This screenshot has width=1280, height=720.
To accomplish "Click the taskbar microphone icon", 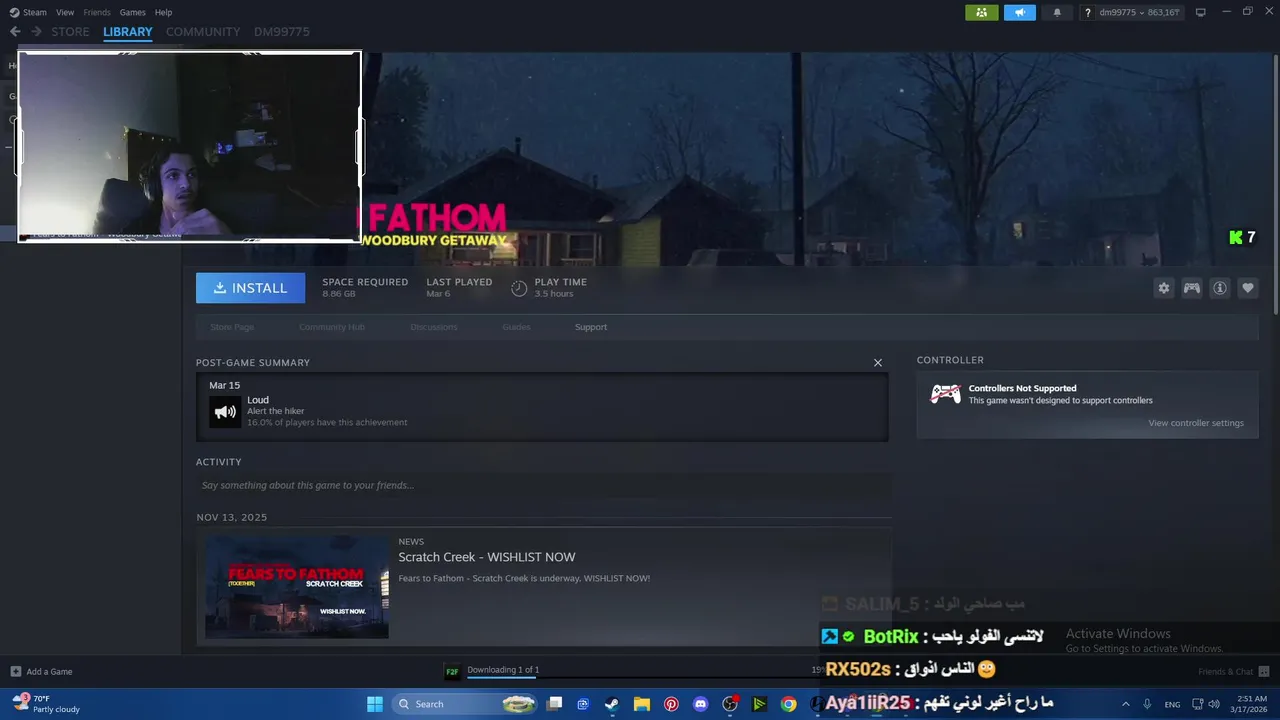I will click(1147, 704).
